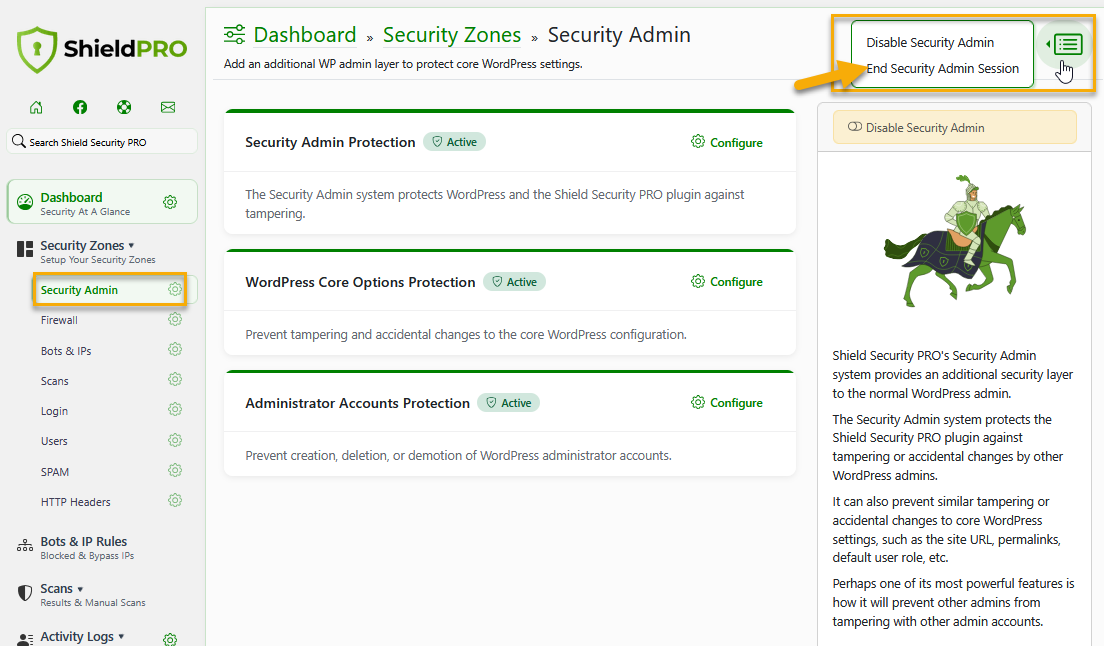The image size is (1104, 646).
Task: Configure Security Admin Protection
Action: click(x=727, y=142)
